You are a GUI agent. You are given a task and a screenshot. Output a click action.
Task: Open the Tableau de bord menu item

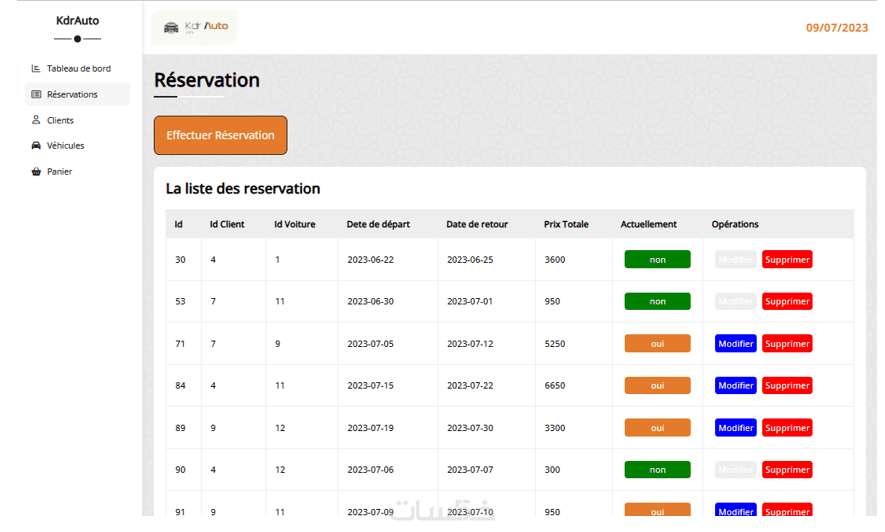[78, 69]
